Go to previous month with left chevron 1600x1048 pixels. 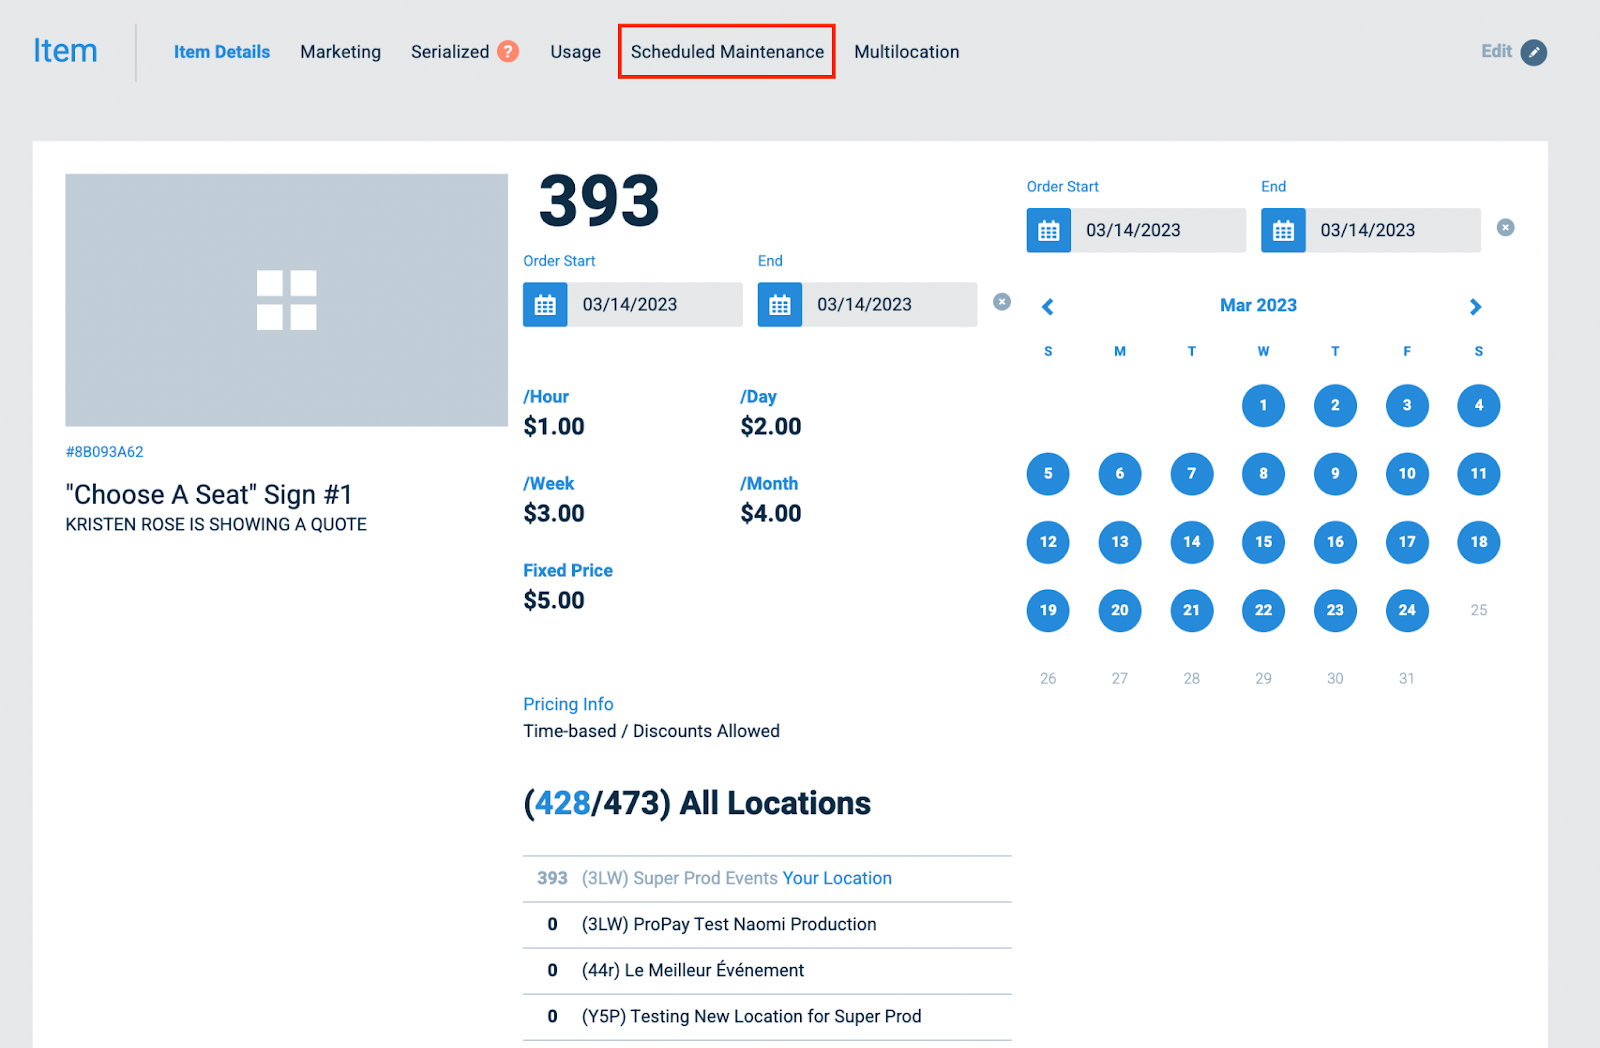pyautogui.click(x=1047, y=307)
